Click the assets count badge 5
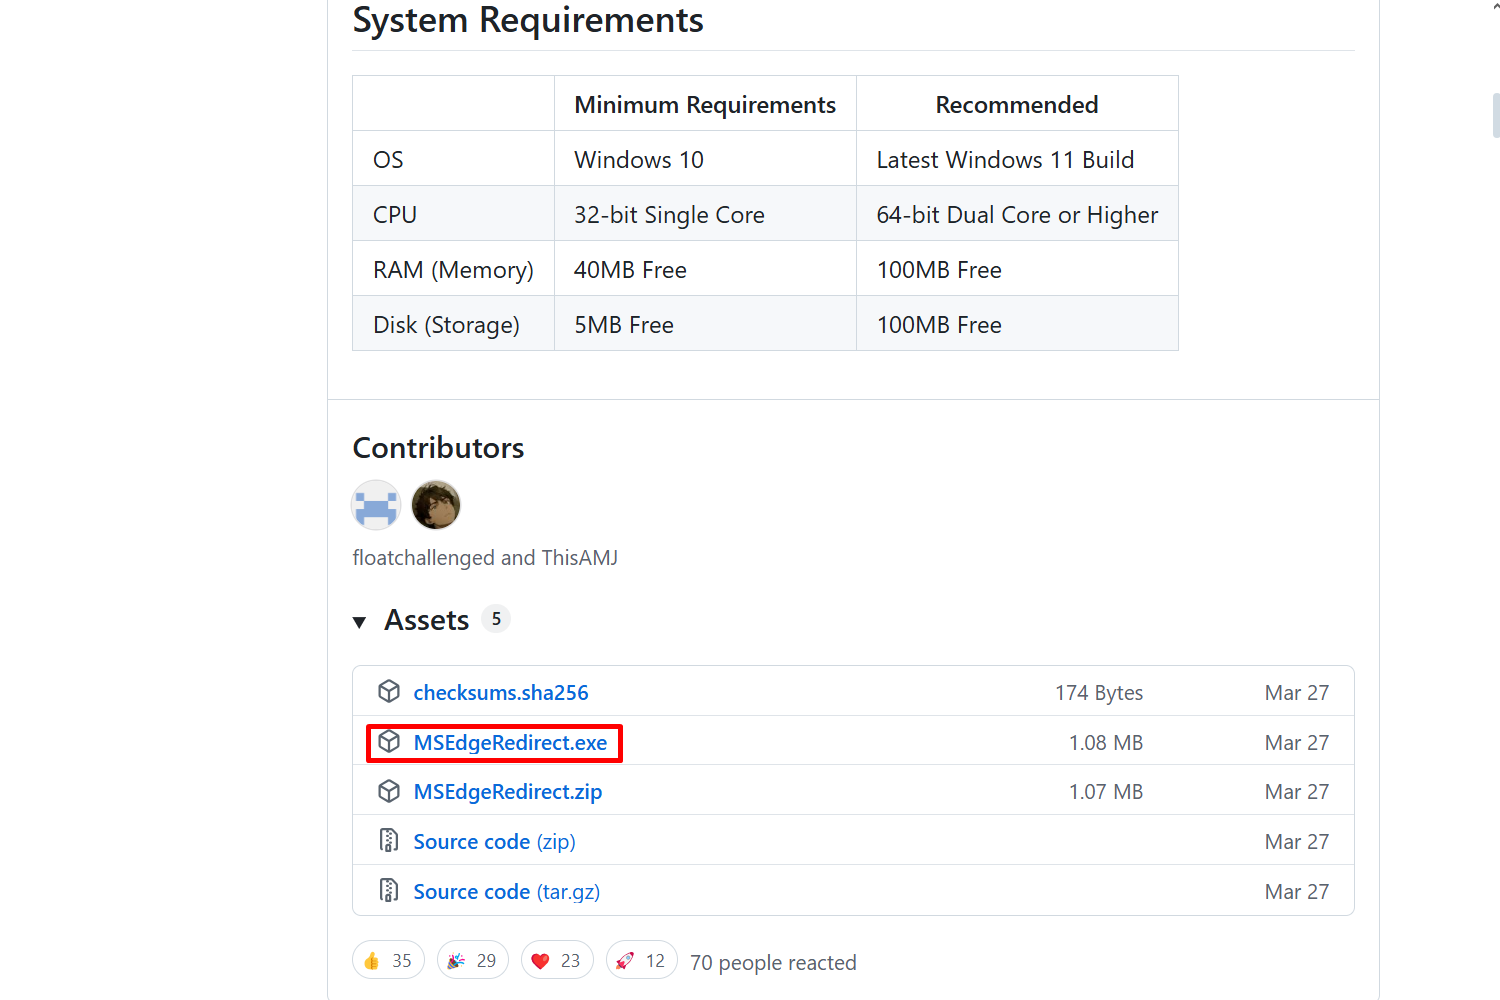The height and width of the screenshot is (1000, 1500). (x=496, y=619)
